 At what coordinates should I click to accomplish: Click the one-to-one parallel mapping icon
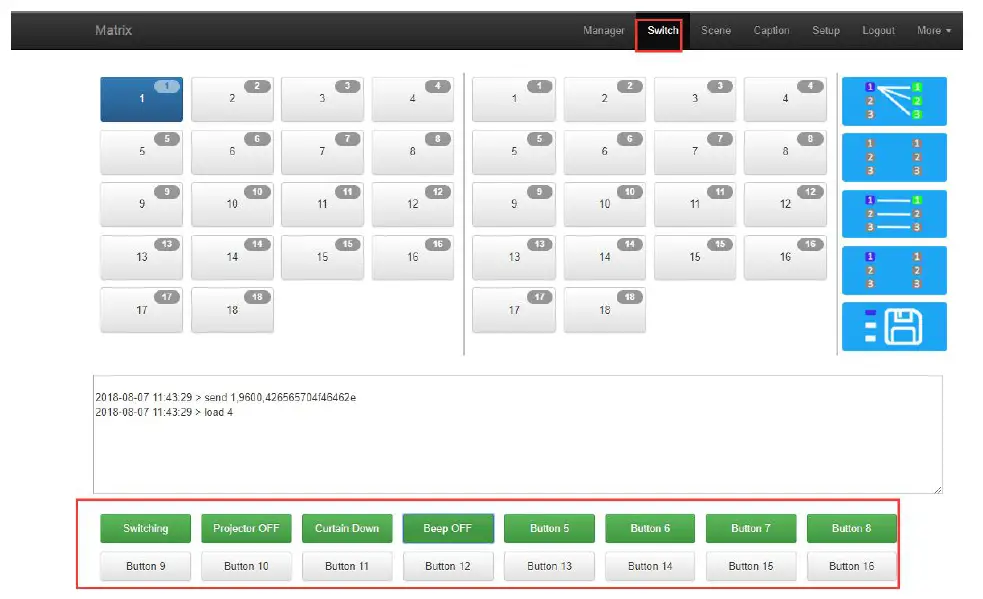click(894, 214)
